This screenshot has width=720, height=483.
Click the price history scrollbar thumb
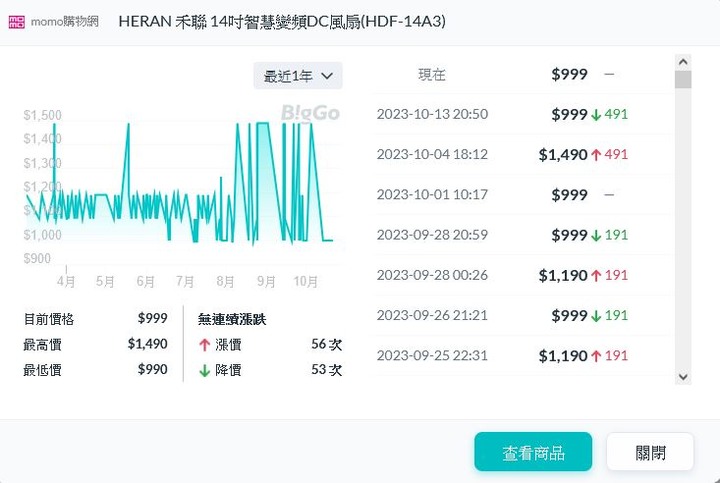(683, 79)
